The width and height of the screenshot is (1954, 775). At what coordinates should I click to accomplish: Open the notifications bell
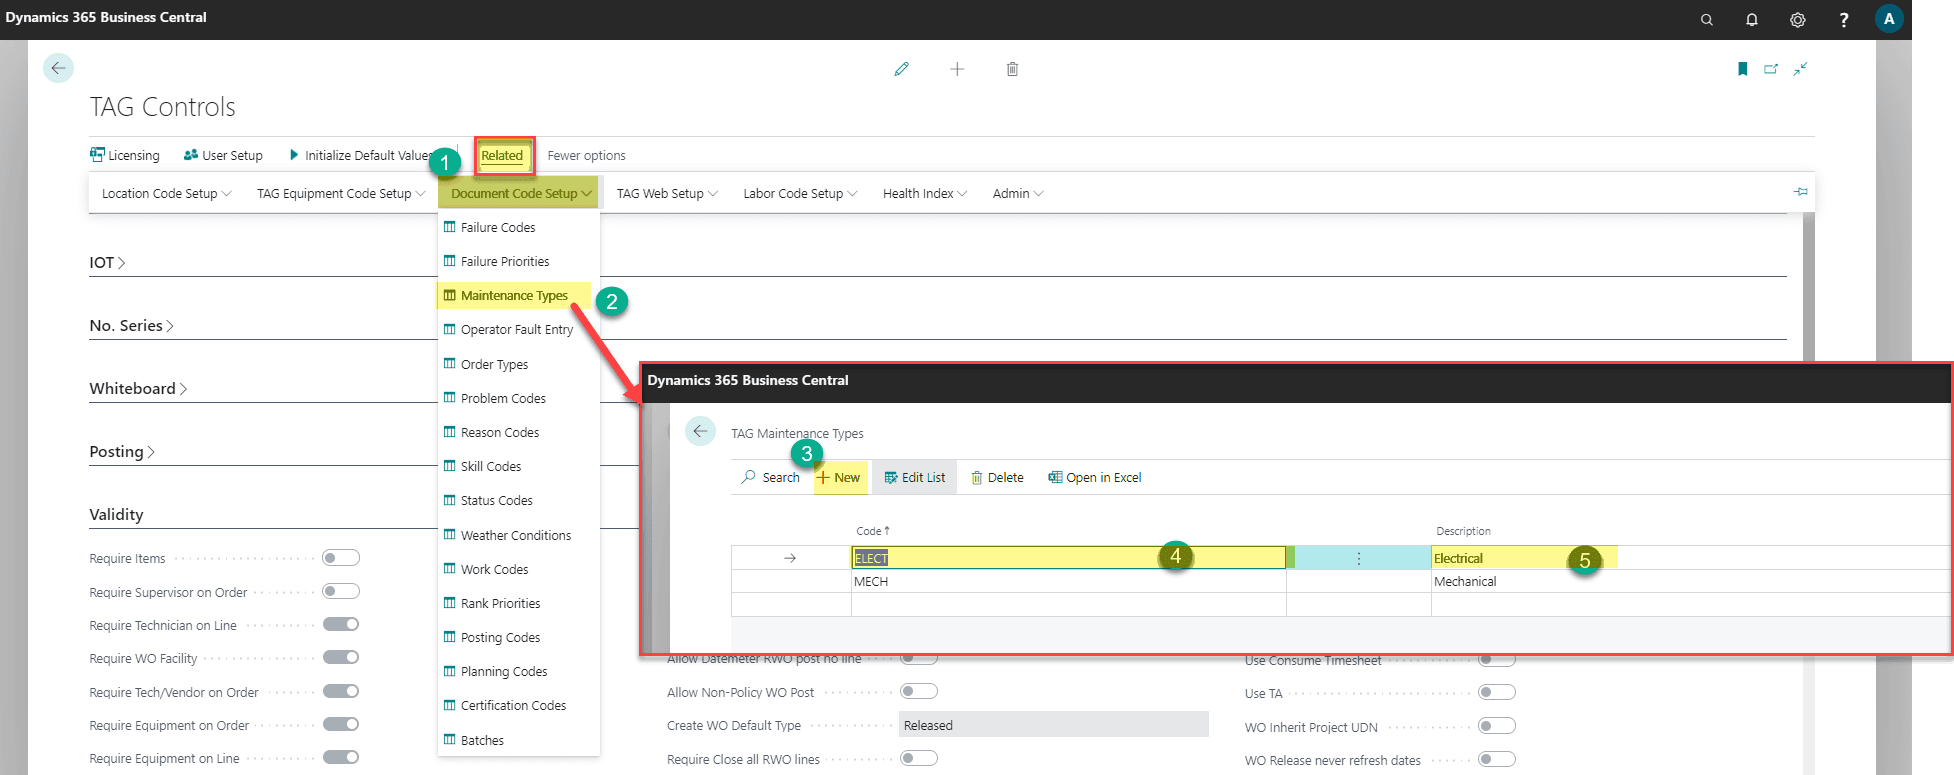tap(1752, 20)
